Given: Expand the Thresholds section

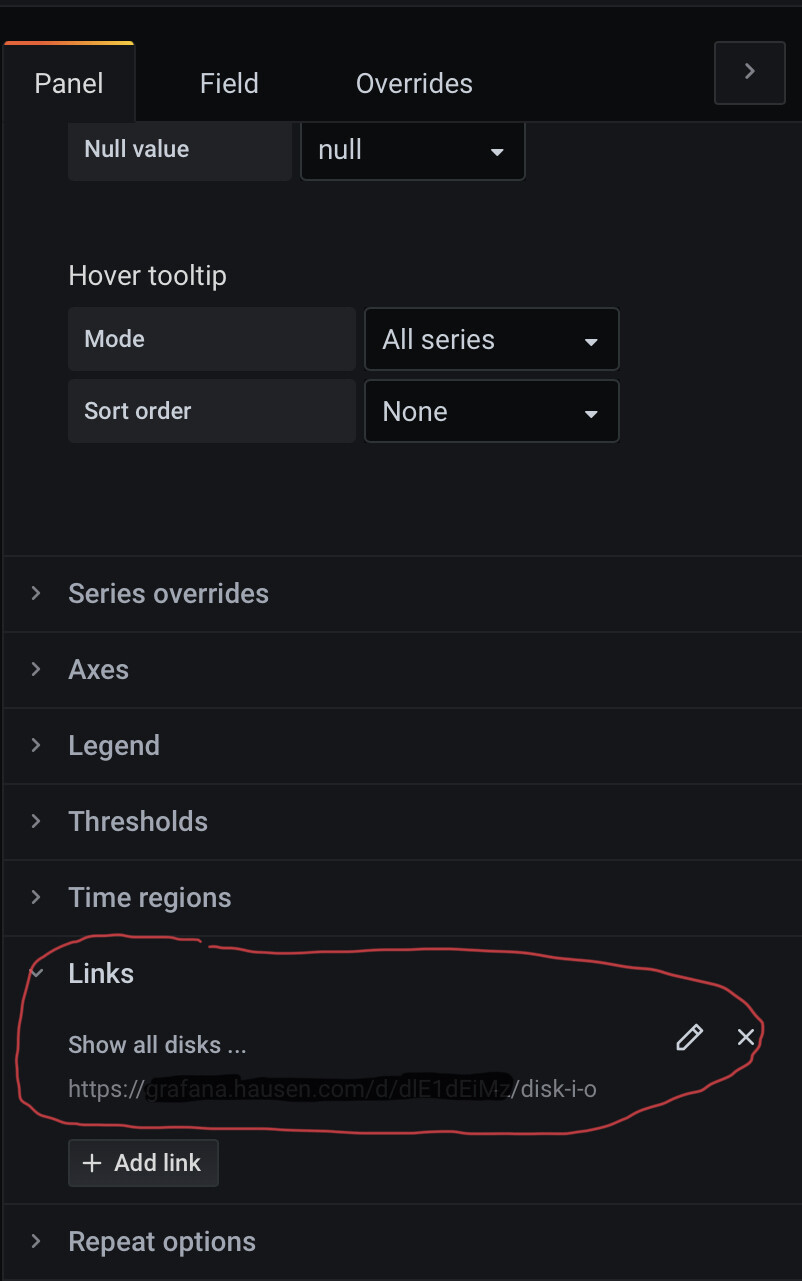Looking at the screenshot, I should [401, 822].
